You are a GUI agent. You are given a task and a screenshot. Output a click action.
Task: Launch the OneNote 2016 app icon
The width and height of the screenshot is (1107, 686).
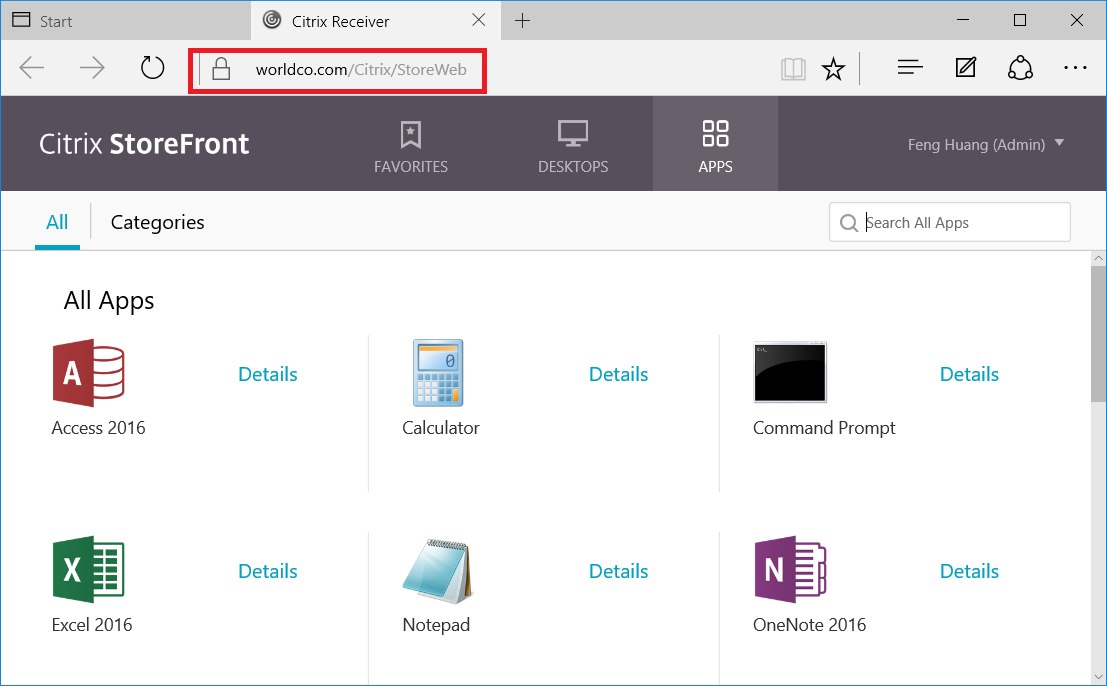(x=789, y=569)
